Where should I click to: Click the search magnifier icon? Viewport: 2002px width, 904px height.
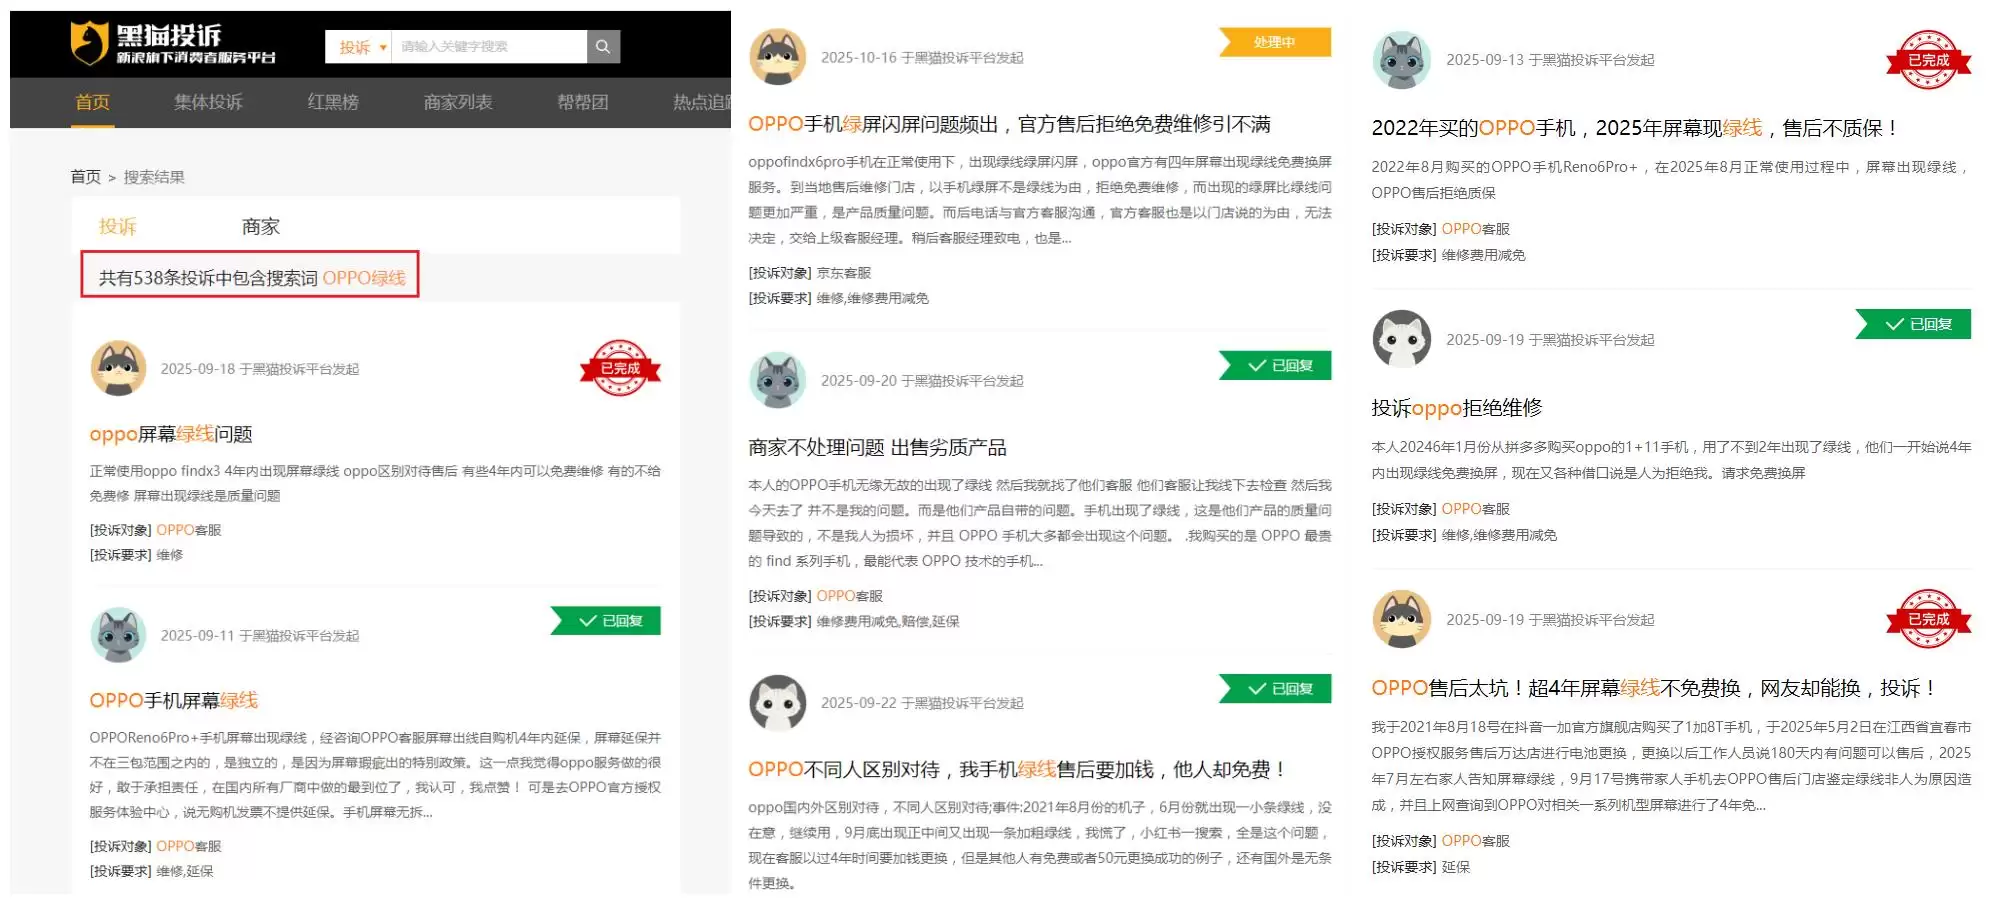click(x=603, y=47)
